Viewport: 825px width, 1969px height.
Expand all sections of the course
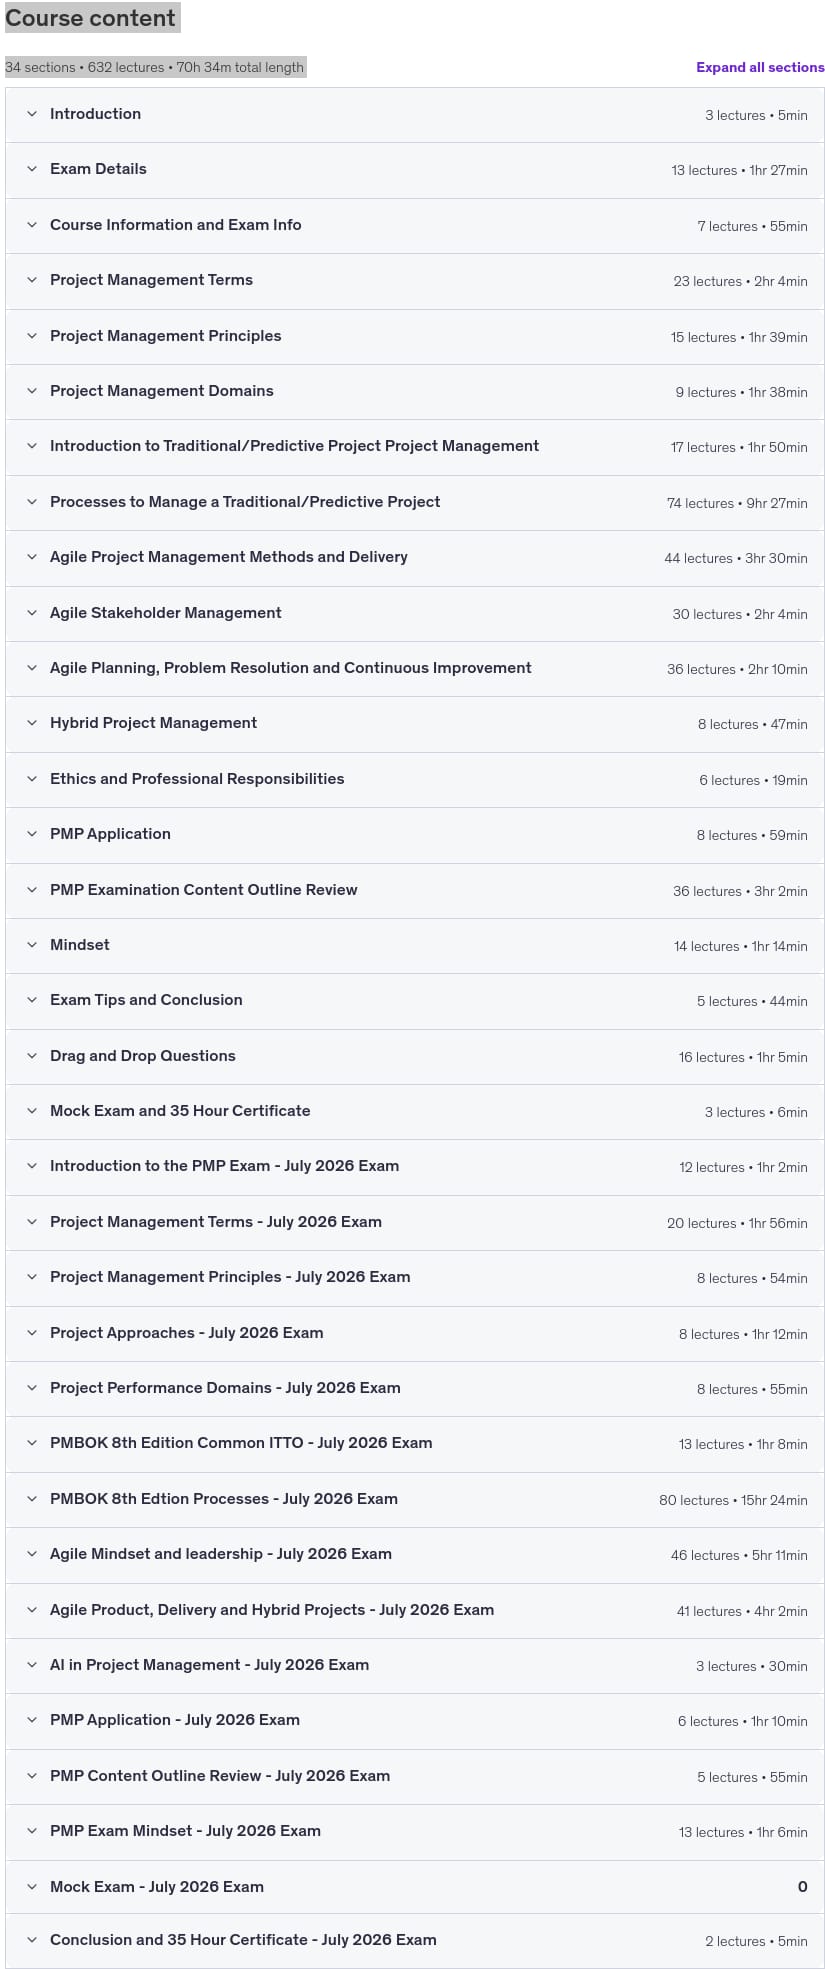pyautogui.click(x=760, y=67)
